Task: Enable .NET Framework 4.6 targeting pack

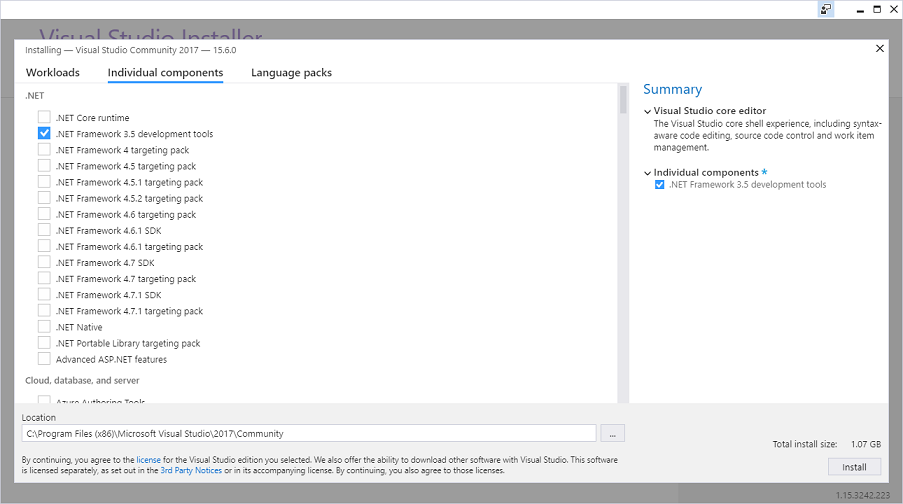Action: (44, 214)
